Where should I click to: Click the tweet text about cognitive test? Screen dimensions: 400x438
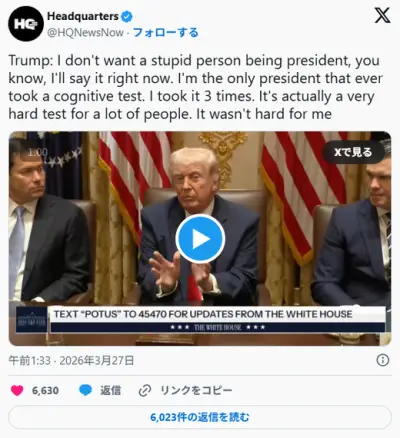click(195, 87)
